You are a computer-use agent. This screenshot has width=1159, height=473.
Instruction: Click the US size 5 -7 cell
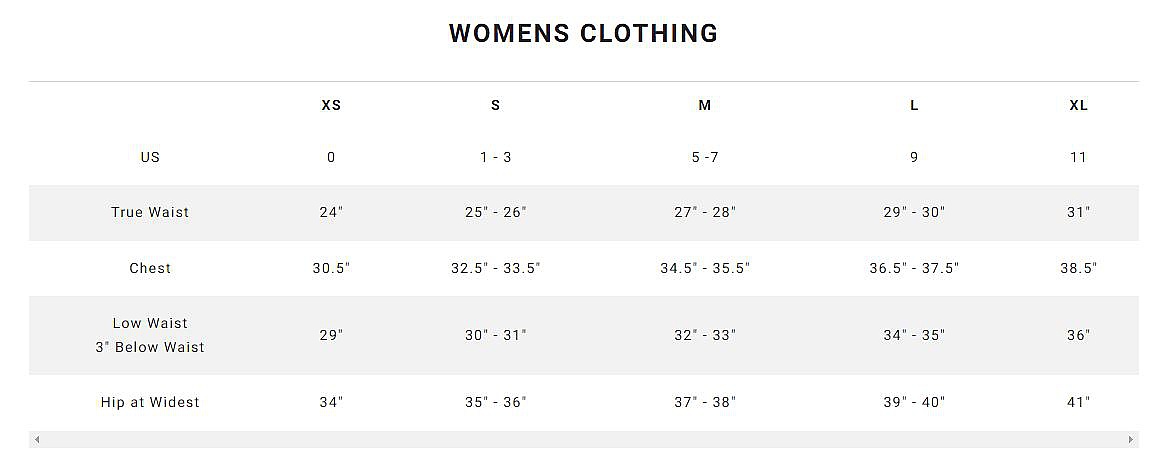pos(705,157)
